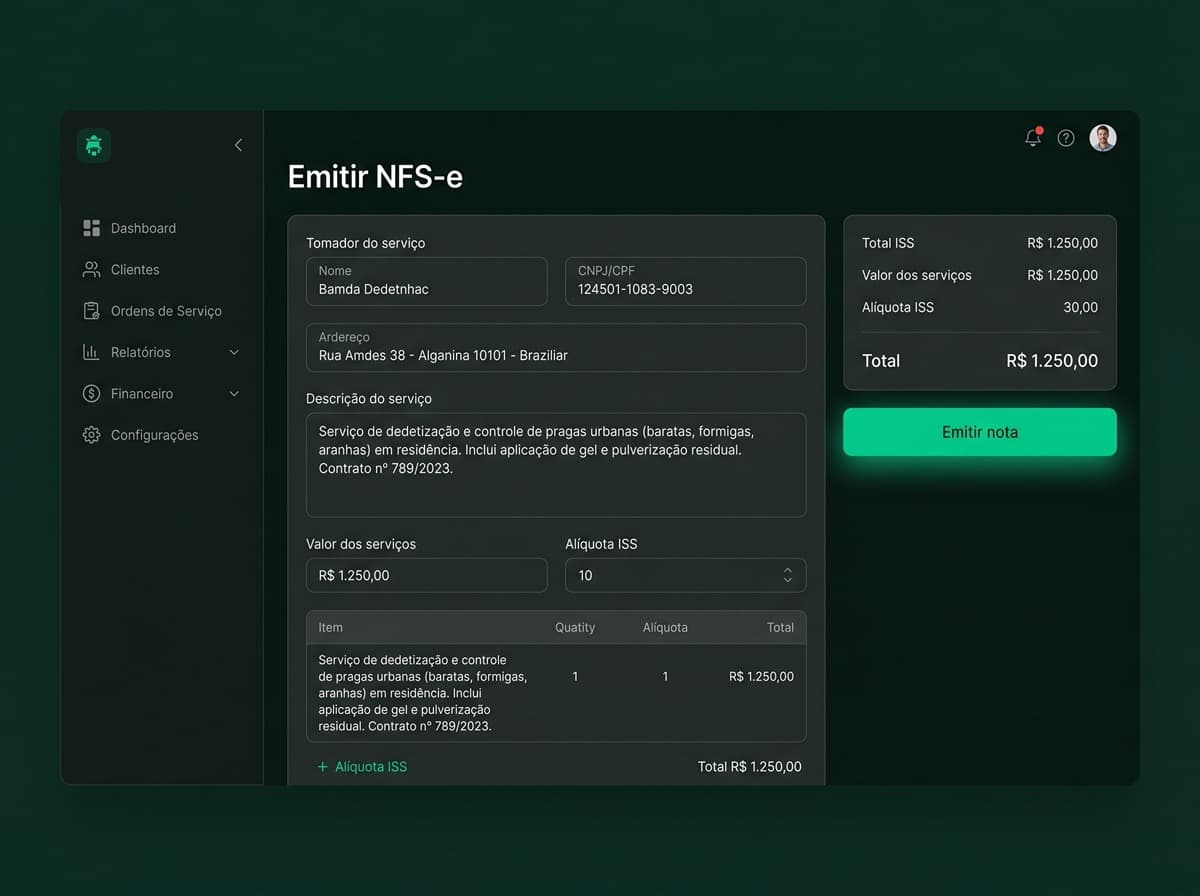Screen dimensions: 1200x896
Task: Click the summary Valor dos serviços row
Action: (x=980, y=275)
